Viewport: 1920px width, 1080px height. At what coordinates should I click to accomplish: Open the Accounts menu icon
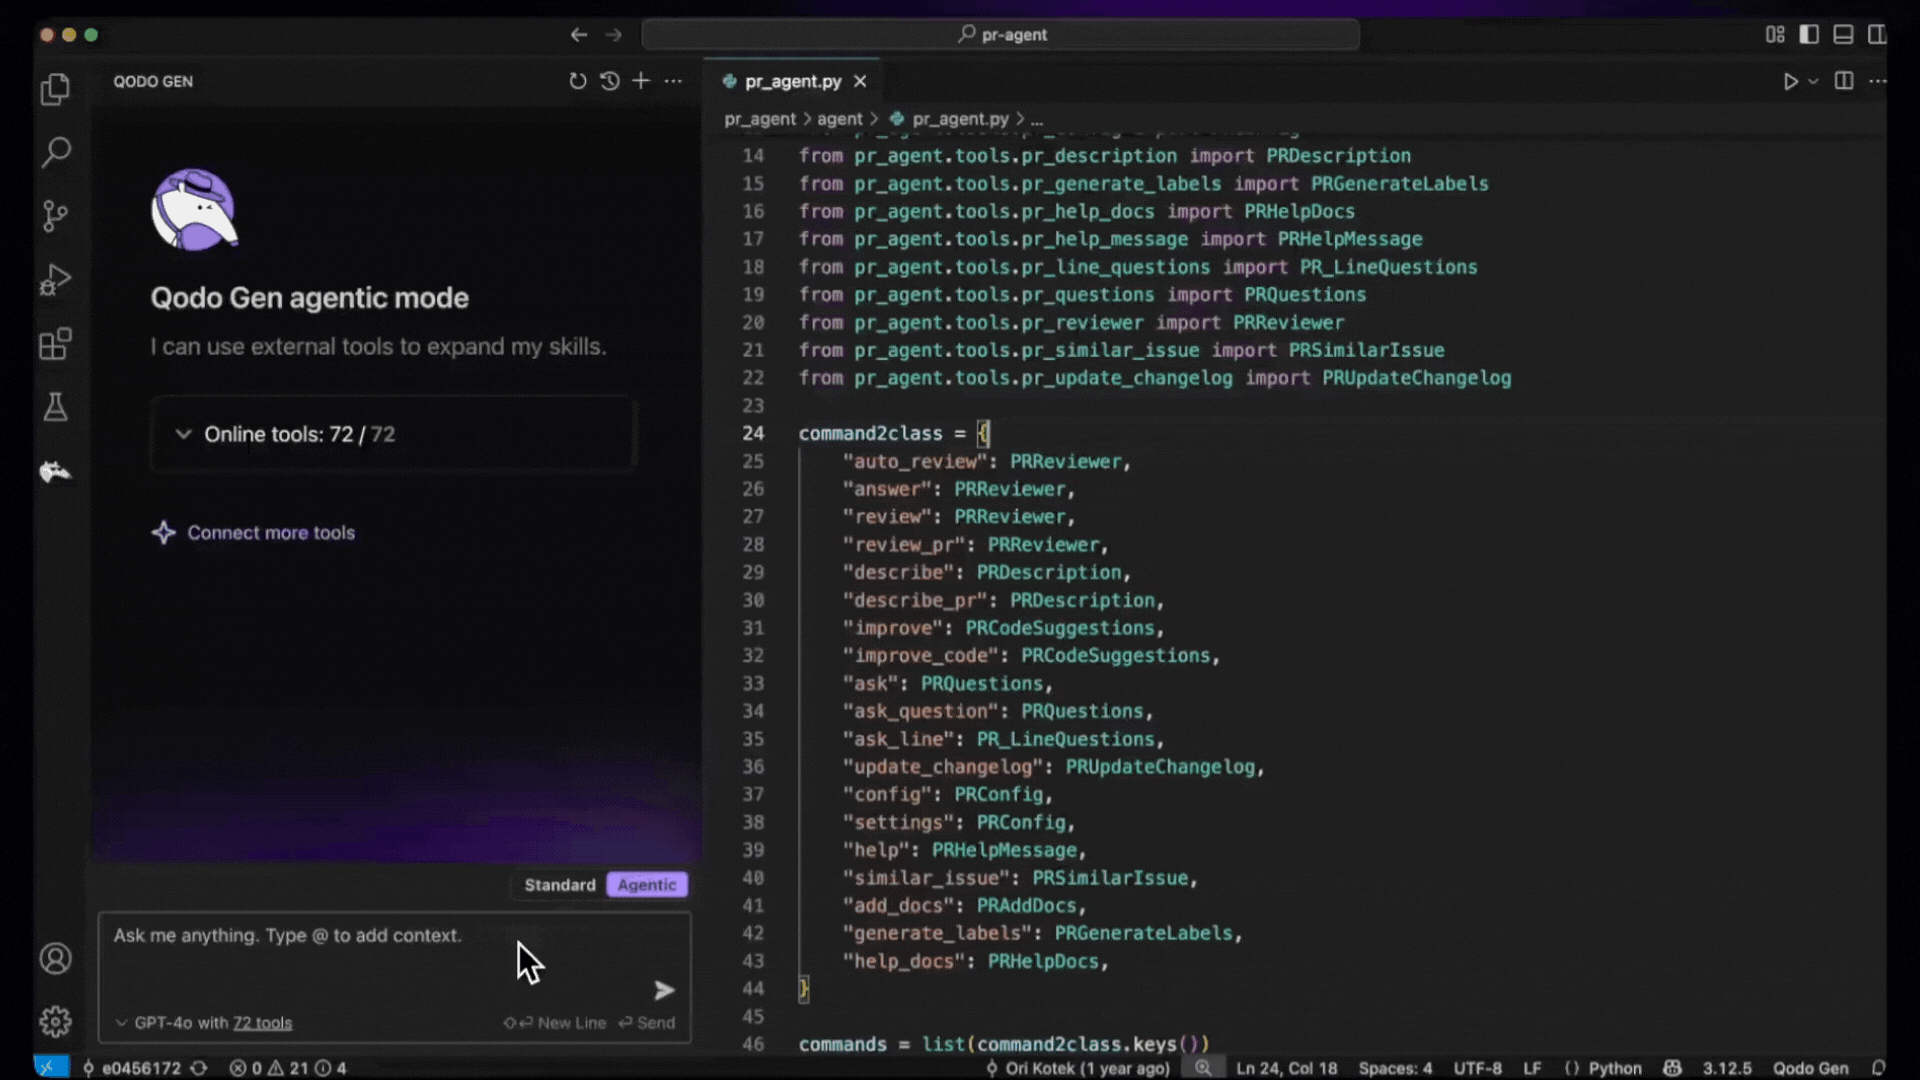pyautogui.click(x=56, y=959)
